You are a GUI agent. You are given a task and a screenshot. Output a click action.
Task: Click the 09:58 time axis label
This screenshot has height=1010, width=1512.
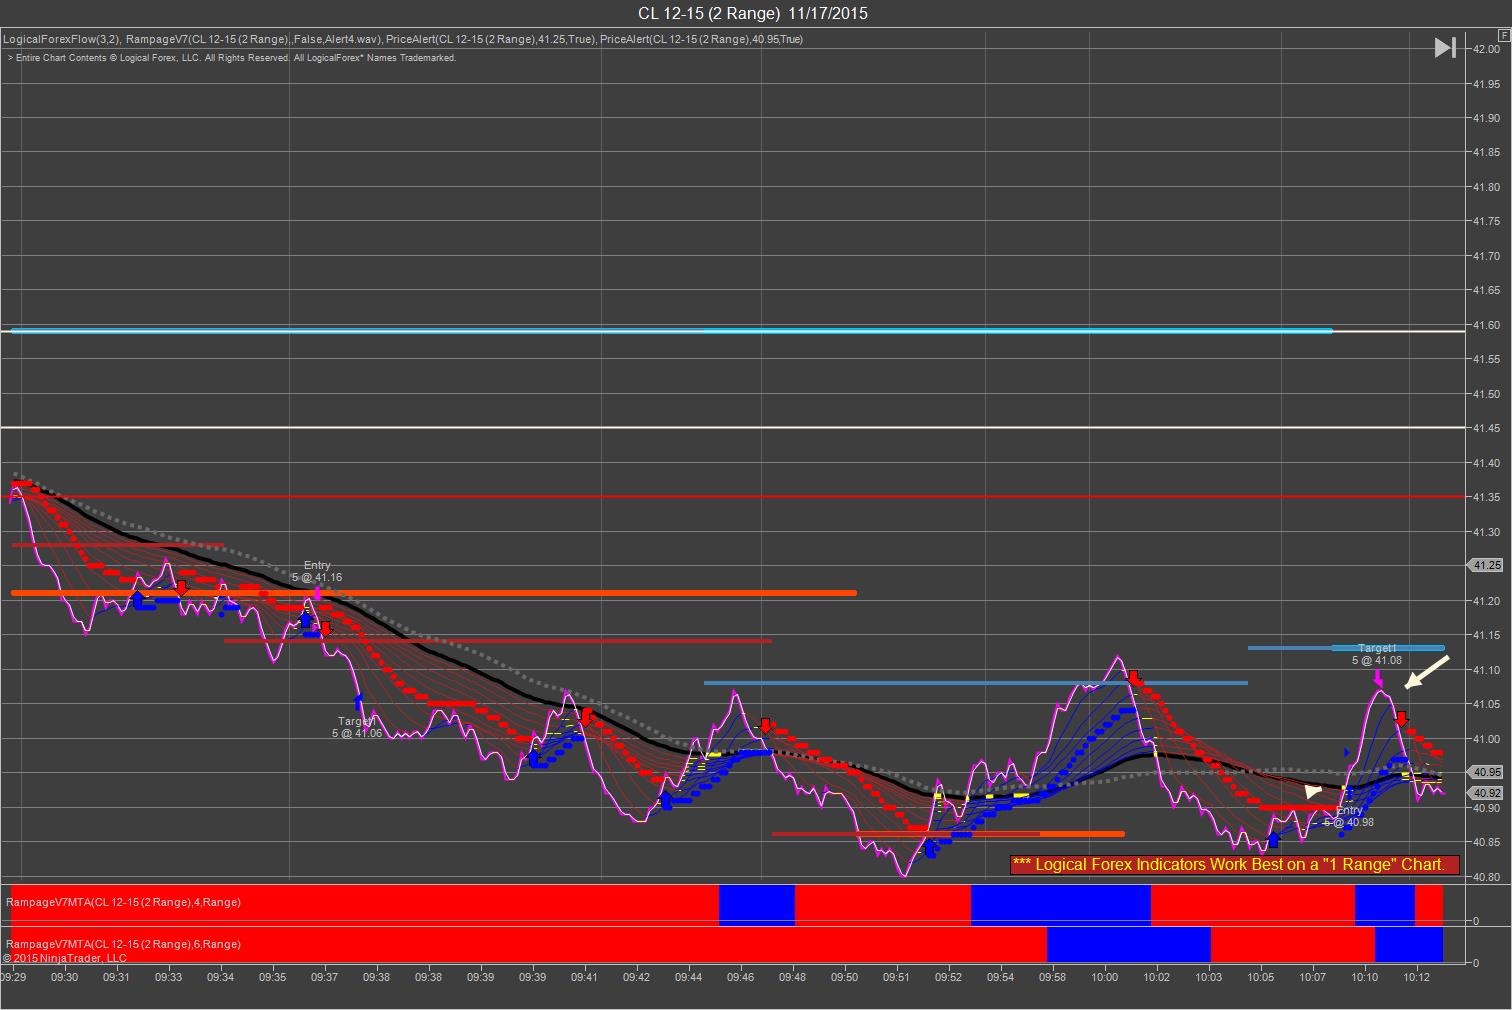pyautogui.click(x=1053, y=978)
